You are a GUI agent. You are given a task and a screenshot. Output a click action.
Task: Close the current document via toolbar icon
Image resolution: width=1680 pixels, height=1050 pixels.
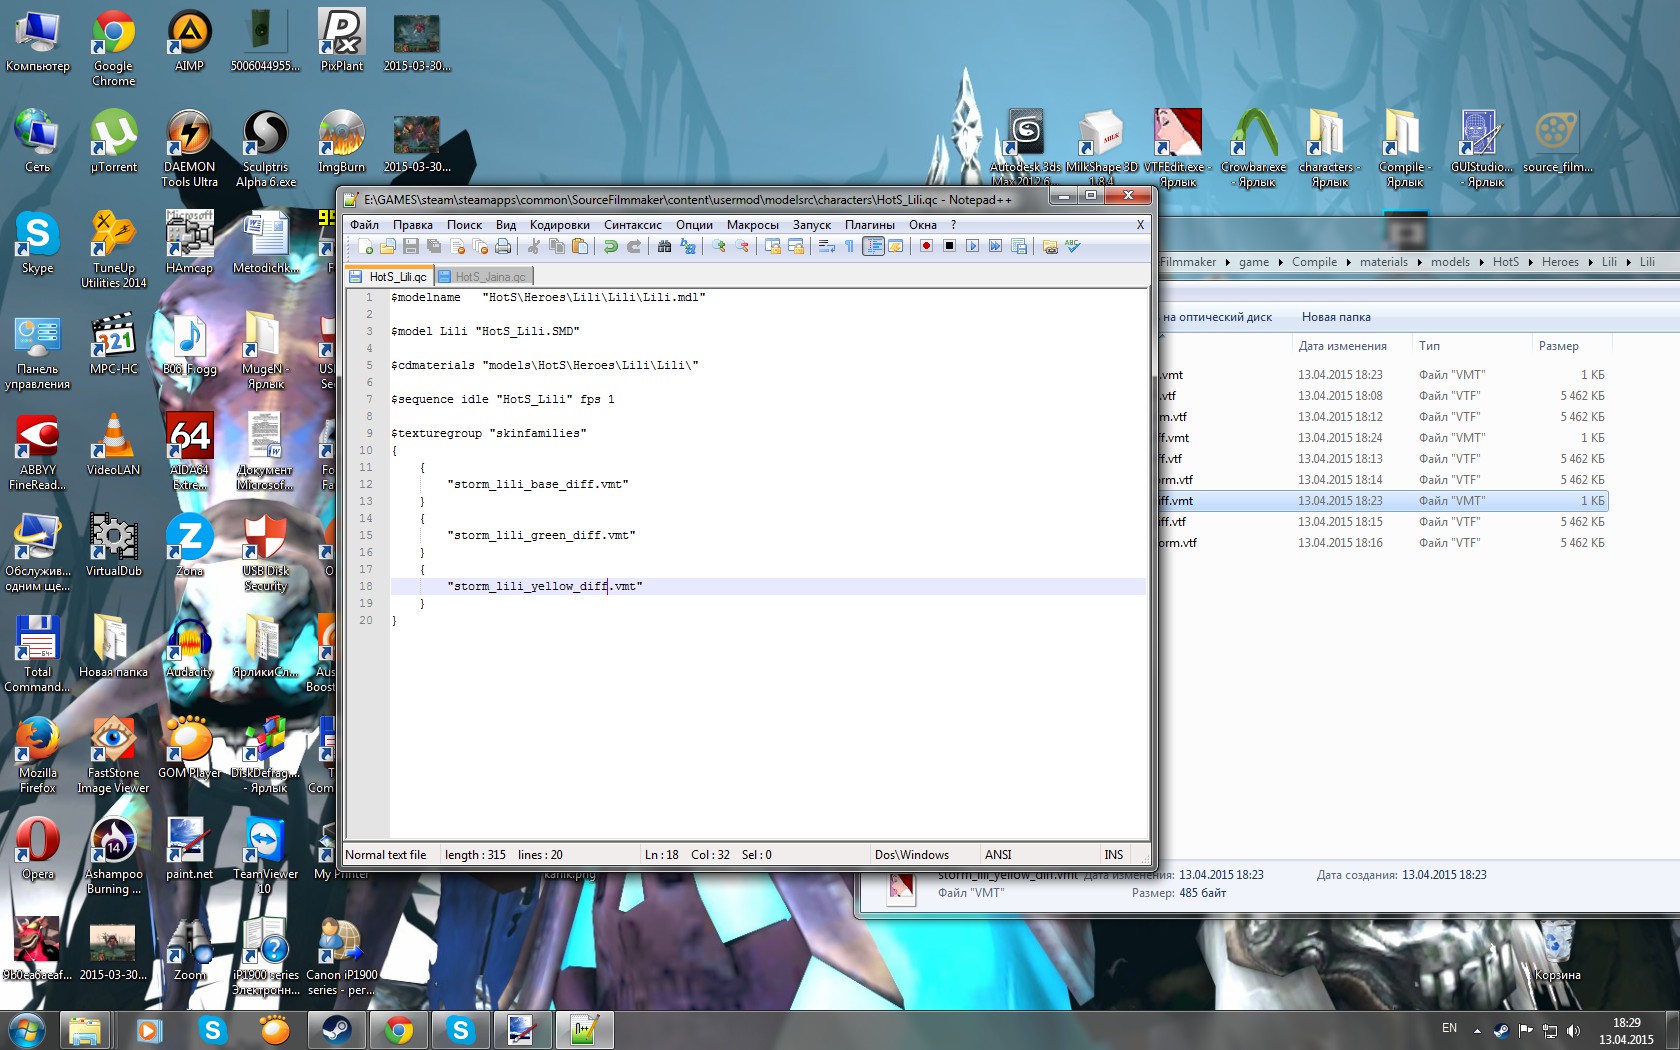[457, 246]
